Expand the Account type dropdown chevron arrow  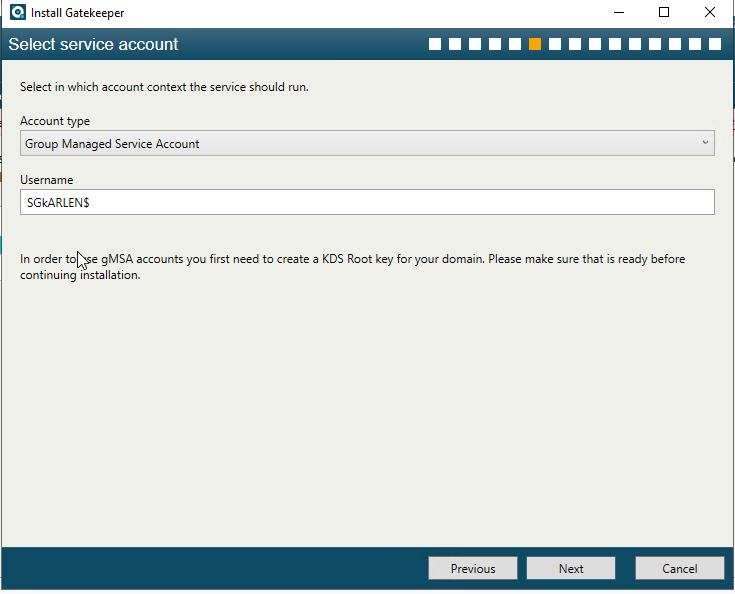(x=705, y=143)
